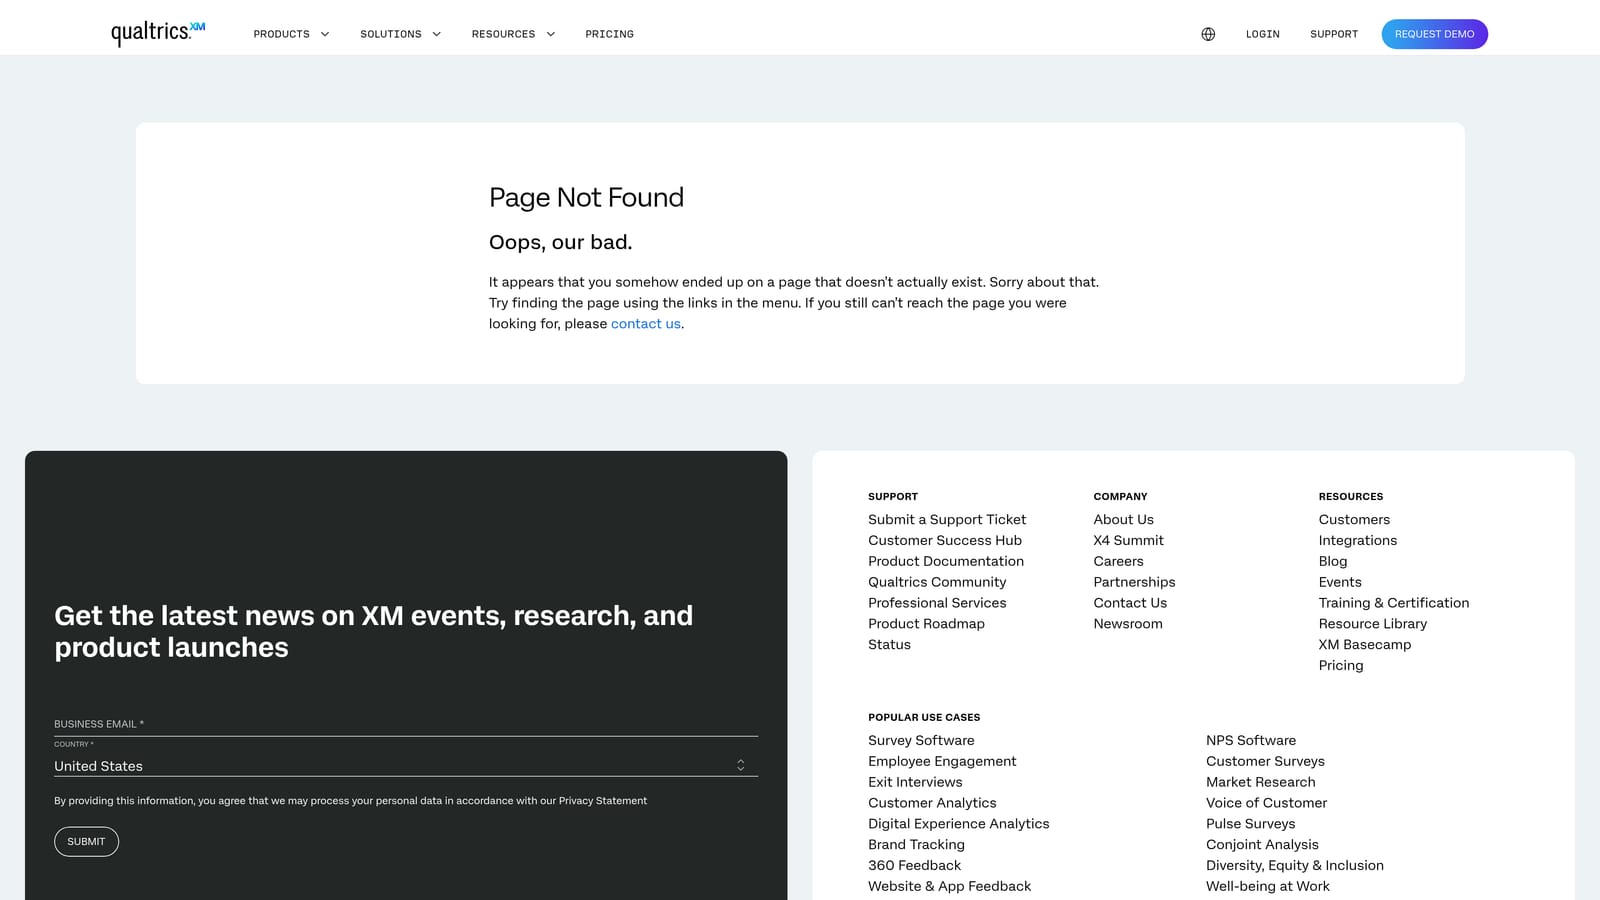Follow the contact us link
Viewport: 1600px width, 900px height.
click(x=646, y=324)
